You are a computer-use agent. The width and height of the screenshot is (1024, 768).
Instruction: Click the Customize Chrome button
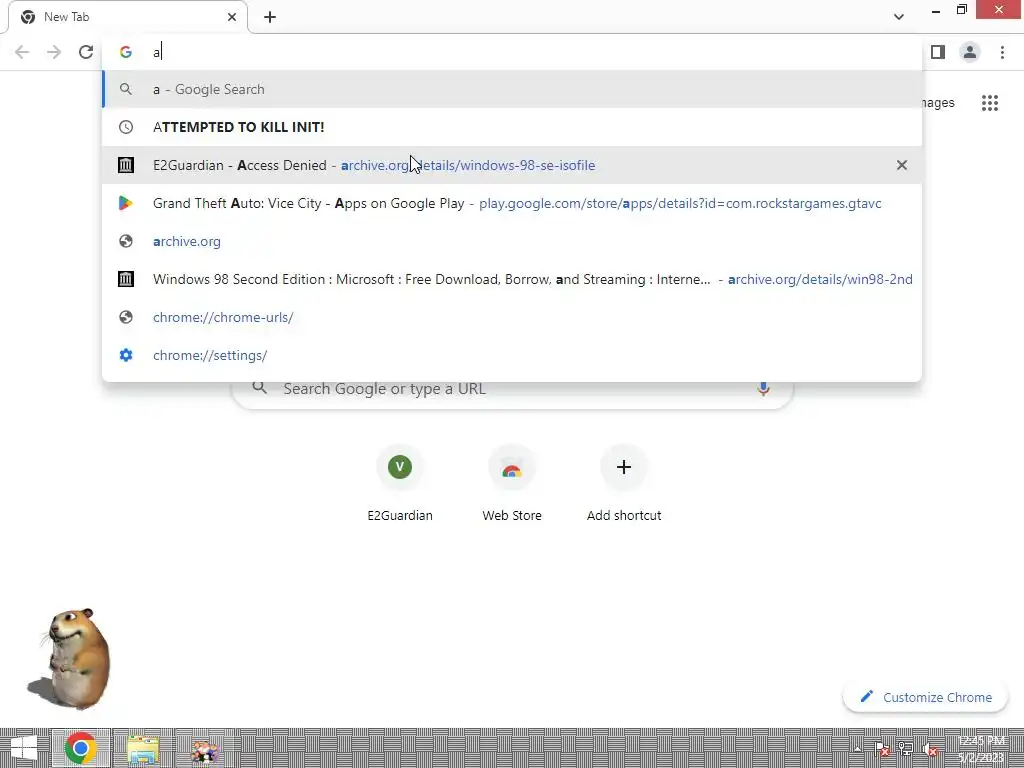tap(925, 697)
